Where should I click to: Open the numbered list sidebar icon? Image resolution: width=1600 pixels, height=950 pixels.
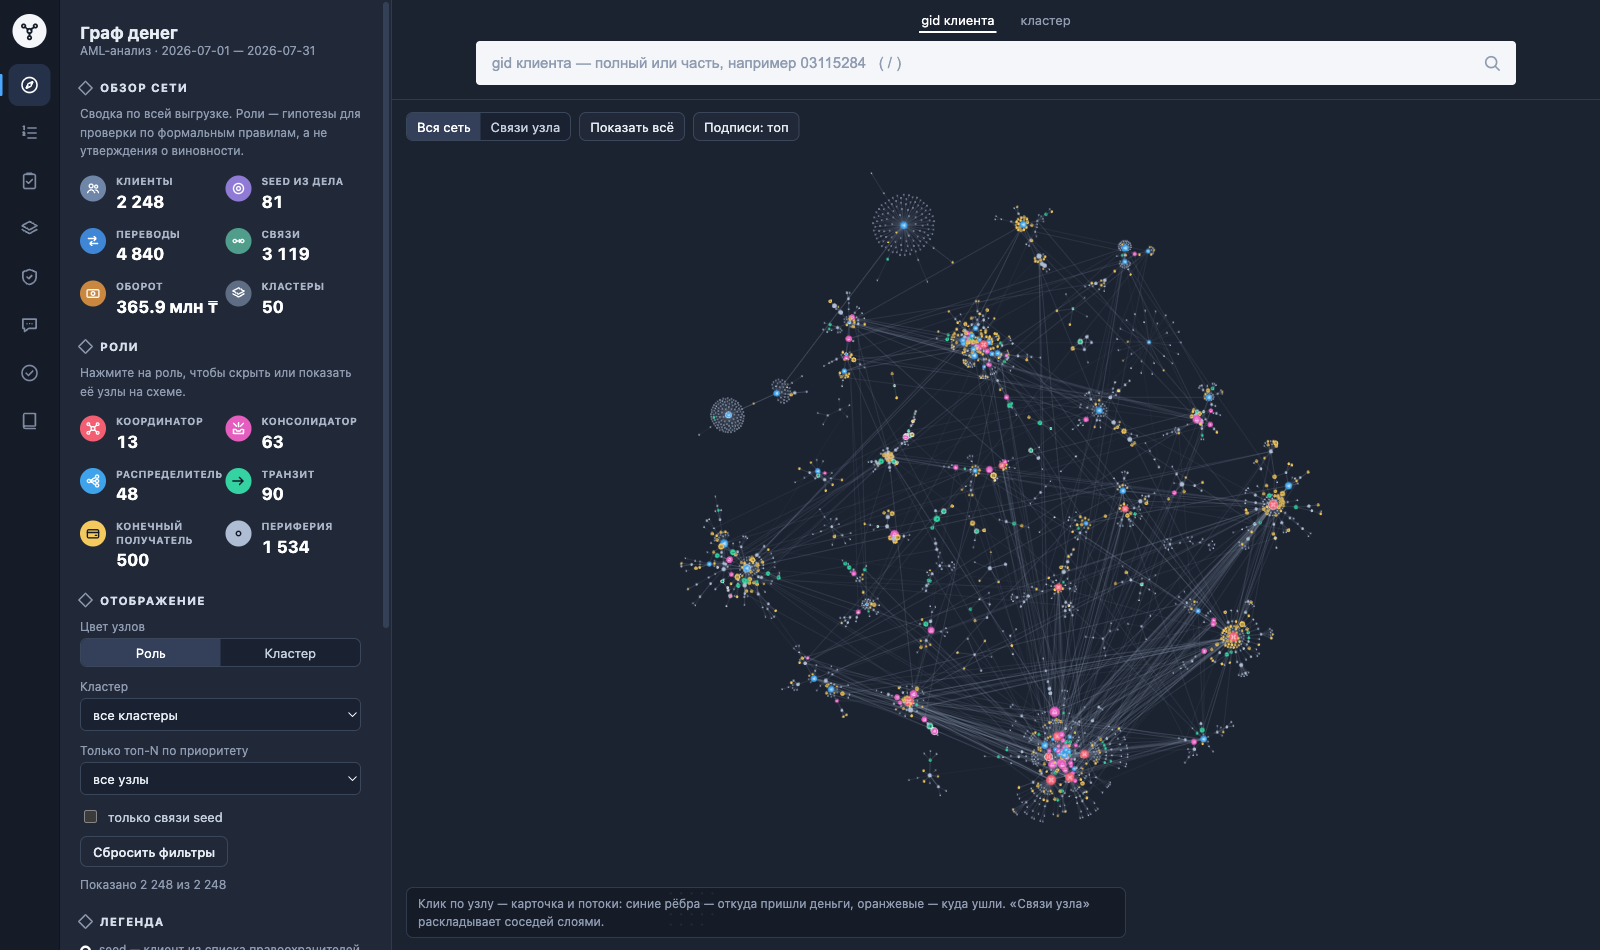(x=30, y=132)
